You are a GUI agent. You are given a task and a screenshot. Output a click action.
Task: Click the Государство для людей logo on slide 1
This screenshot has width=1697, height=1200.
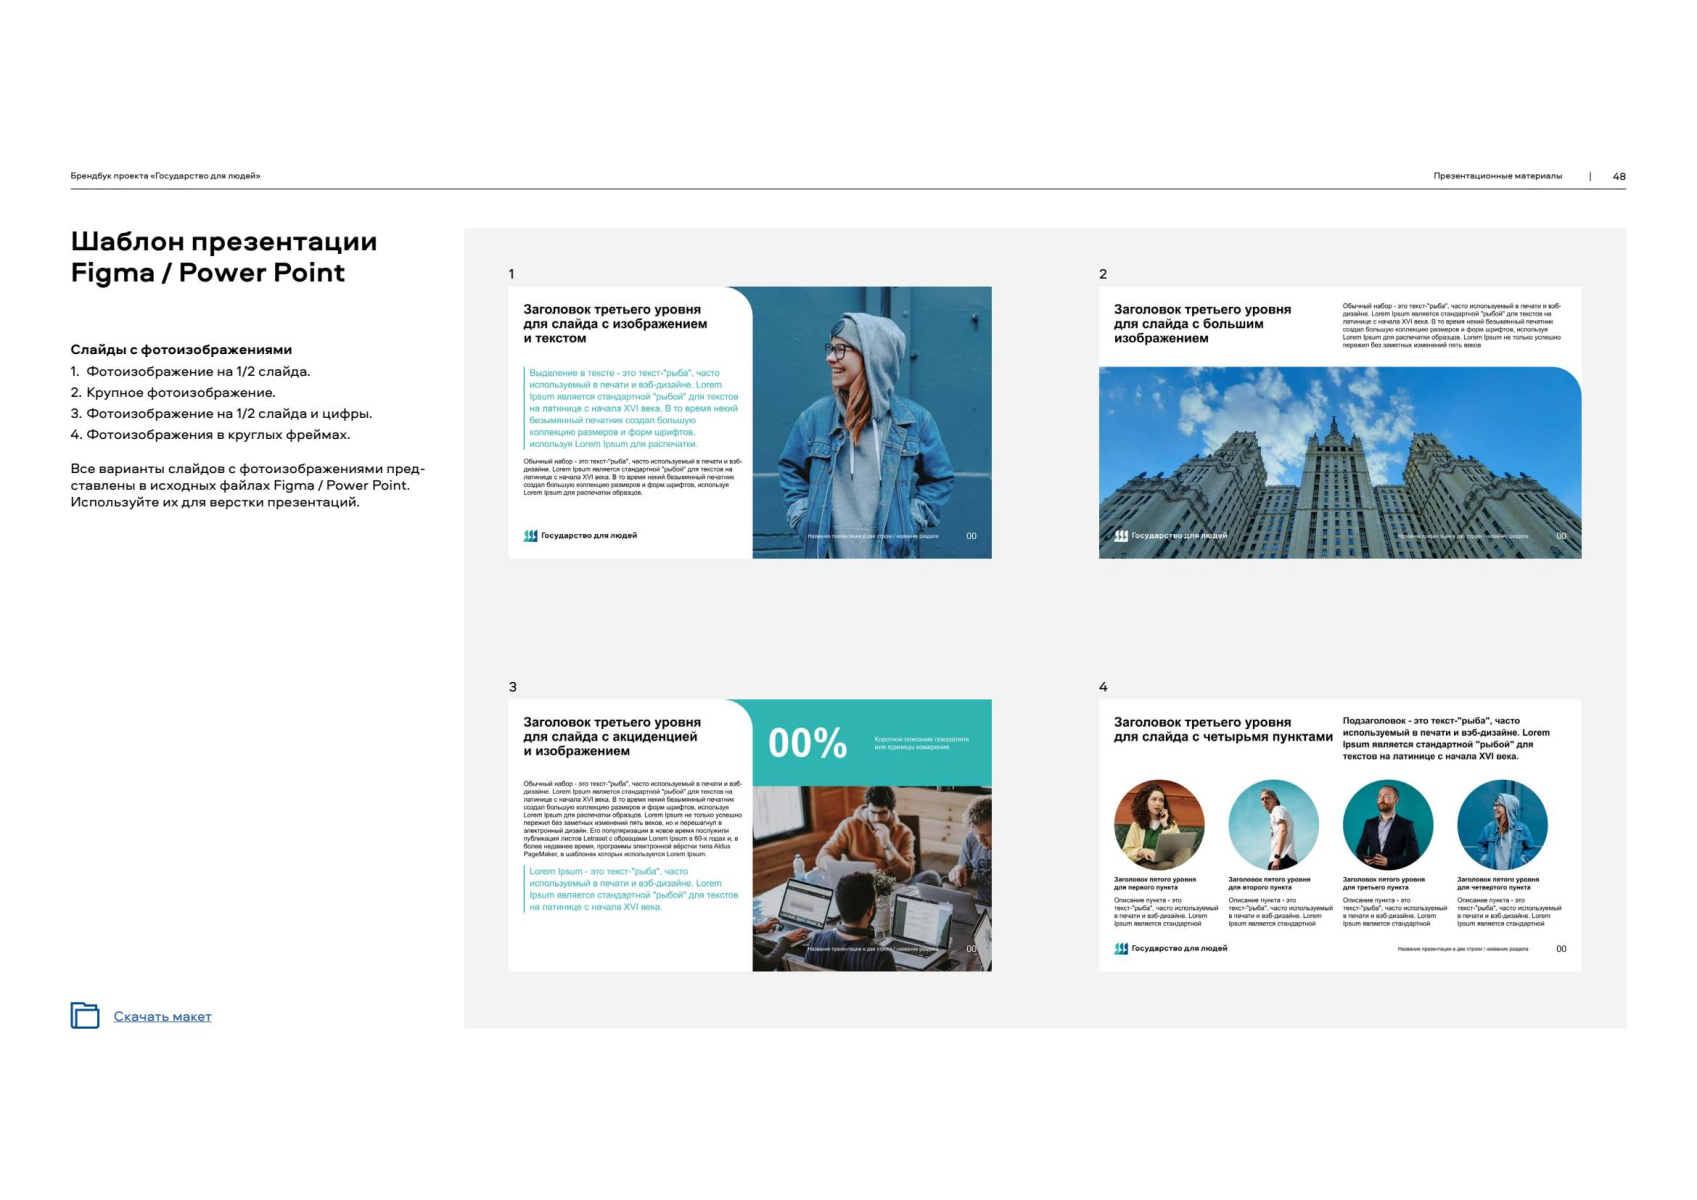580,536
